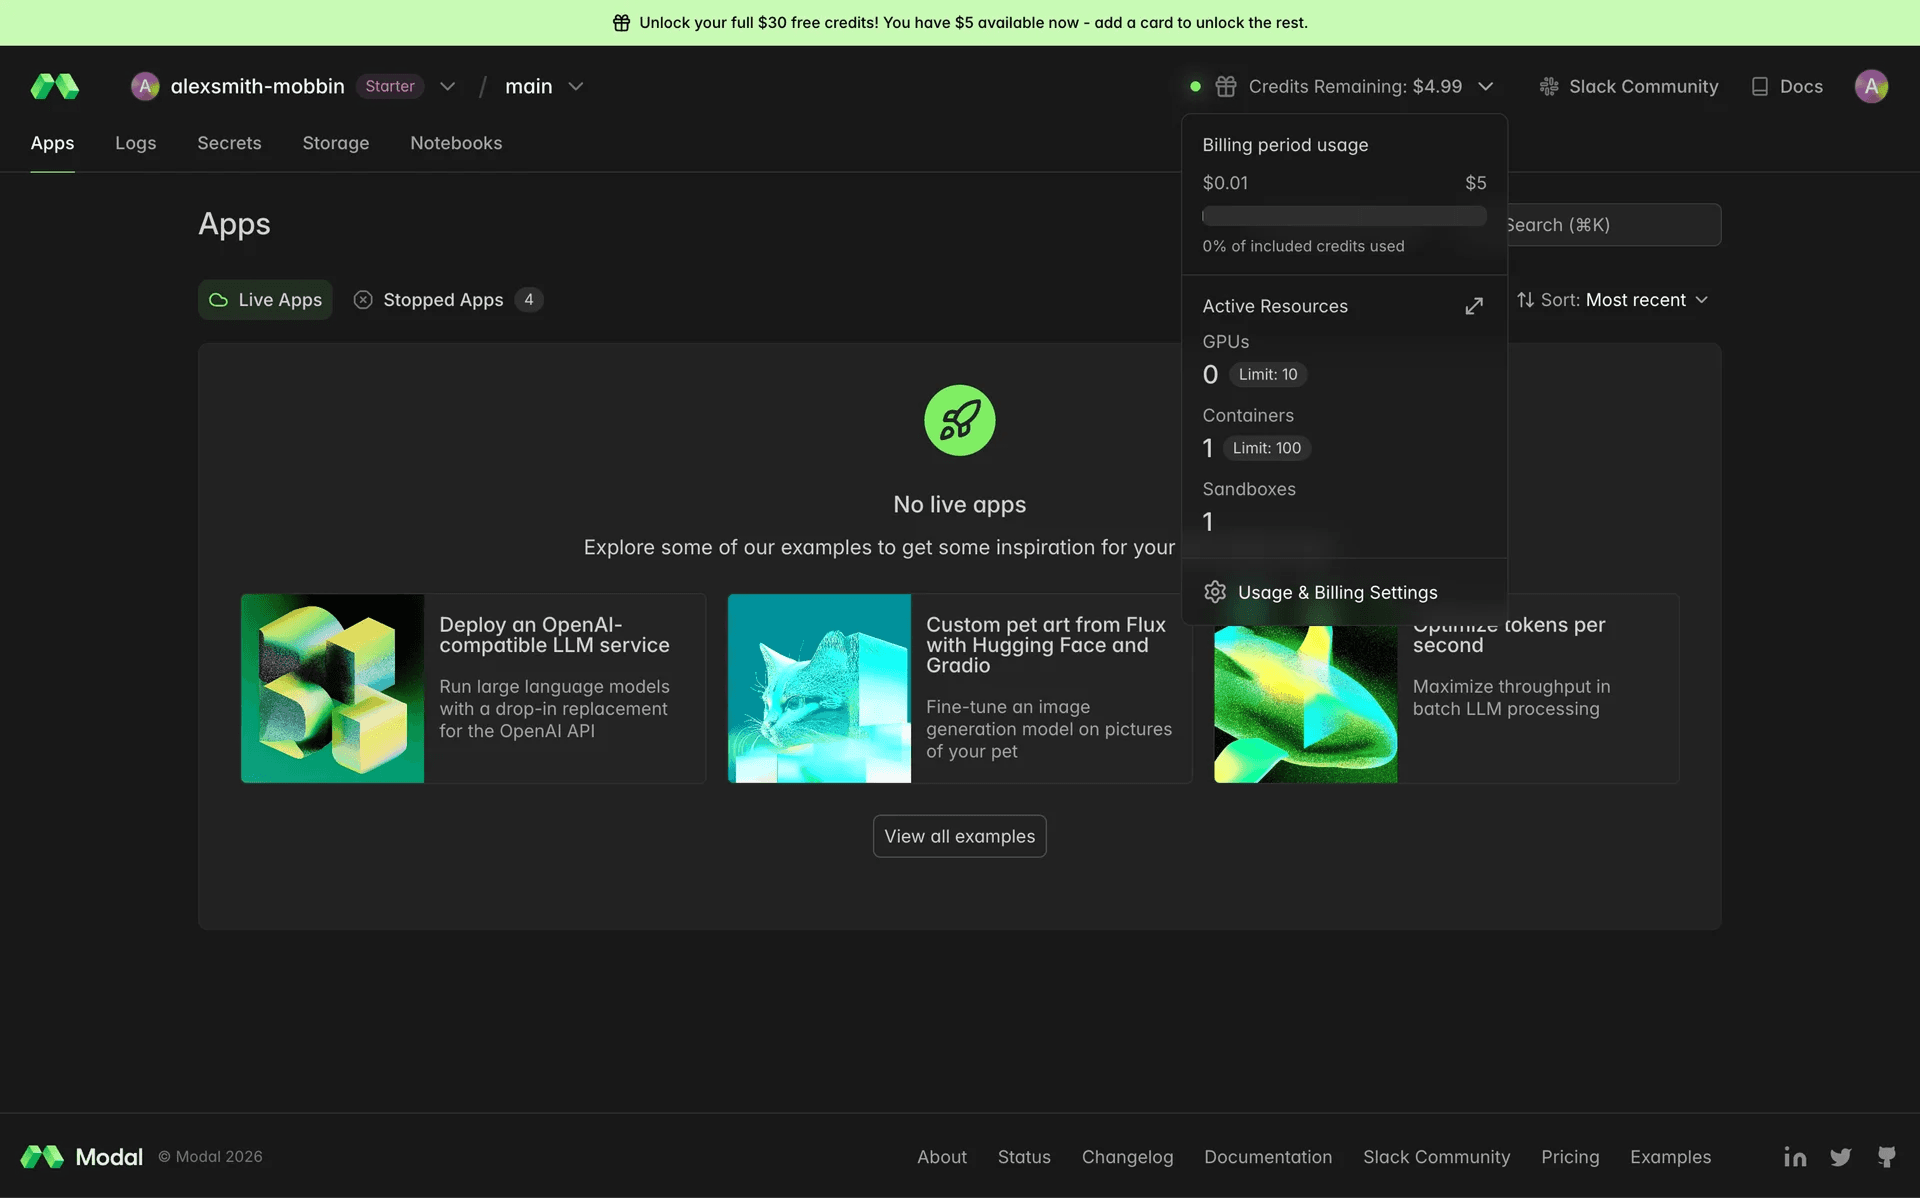Expand the Active Resources panel icon
1920x1198 pixels.
click(x=1474, y=306)
